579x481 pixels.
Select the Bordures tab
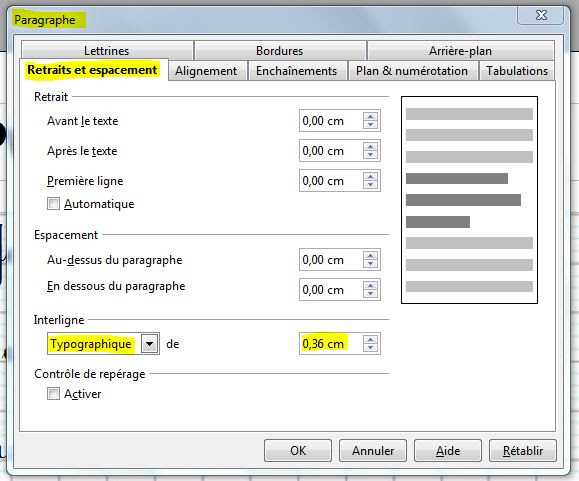[280, 51]
